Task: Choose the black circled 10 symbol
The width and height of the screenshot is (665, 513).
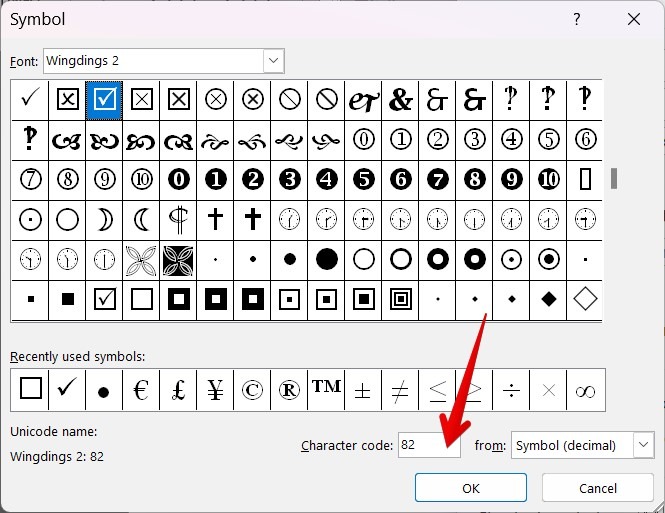Action: point(548,180)
